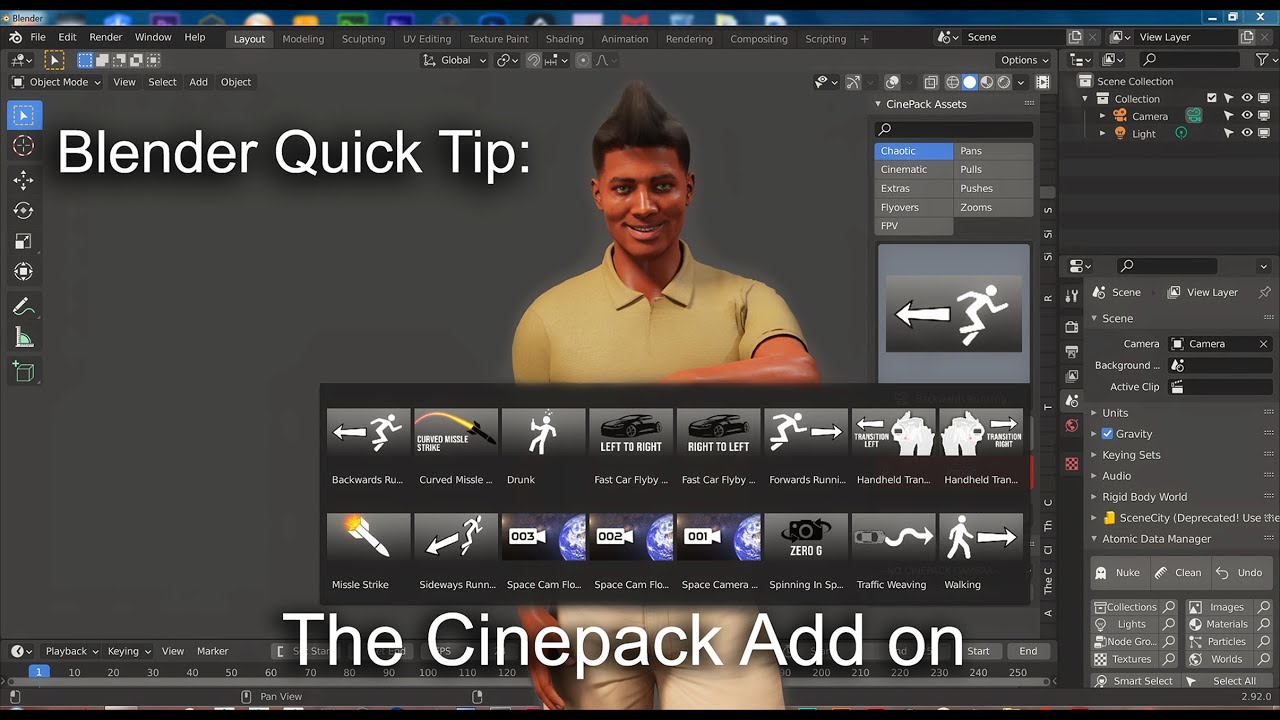Select the Cursor tool
The height and width of the screenshot is (720, 1280).
point(24,146)
